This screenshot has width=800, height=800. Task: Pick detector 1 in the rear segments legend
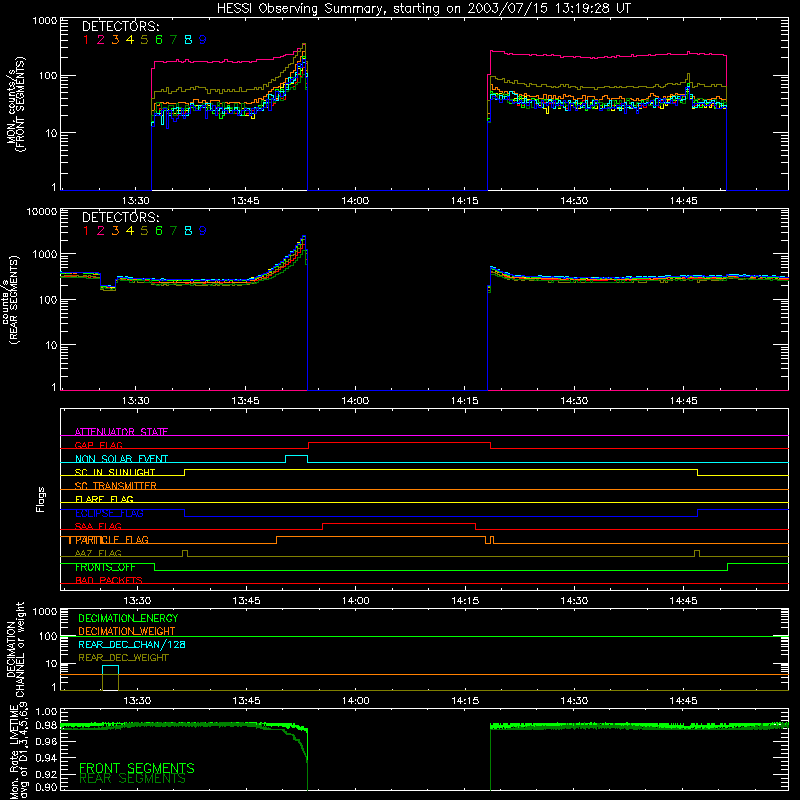point(86,231)
